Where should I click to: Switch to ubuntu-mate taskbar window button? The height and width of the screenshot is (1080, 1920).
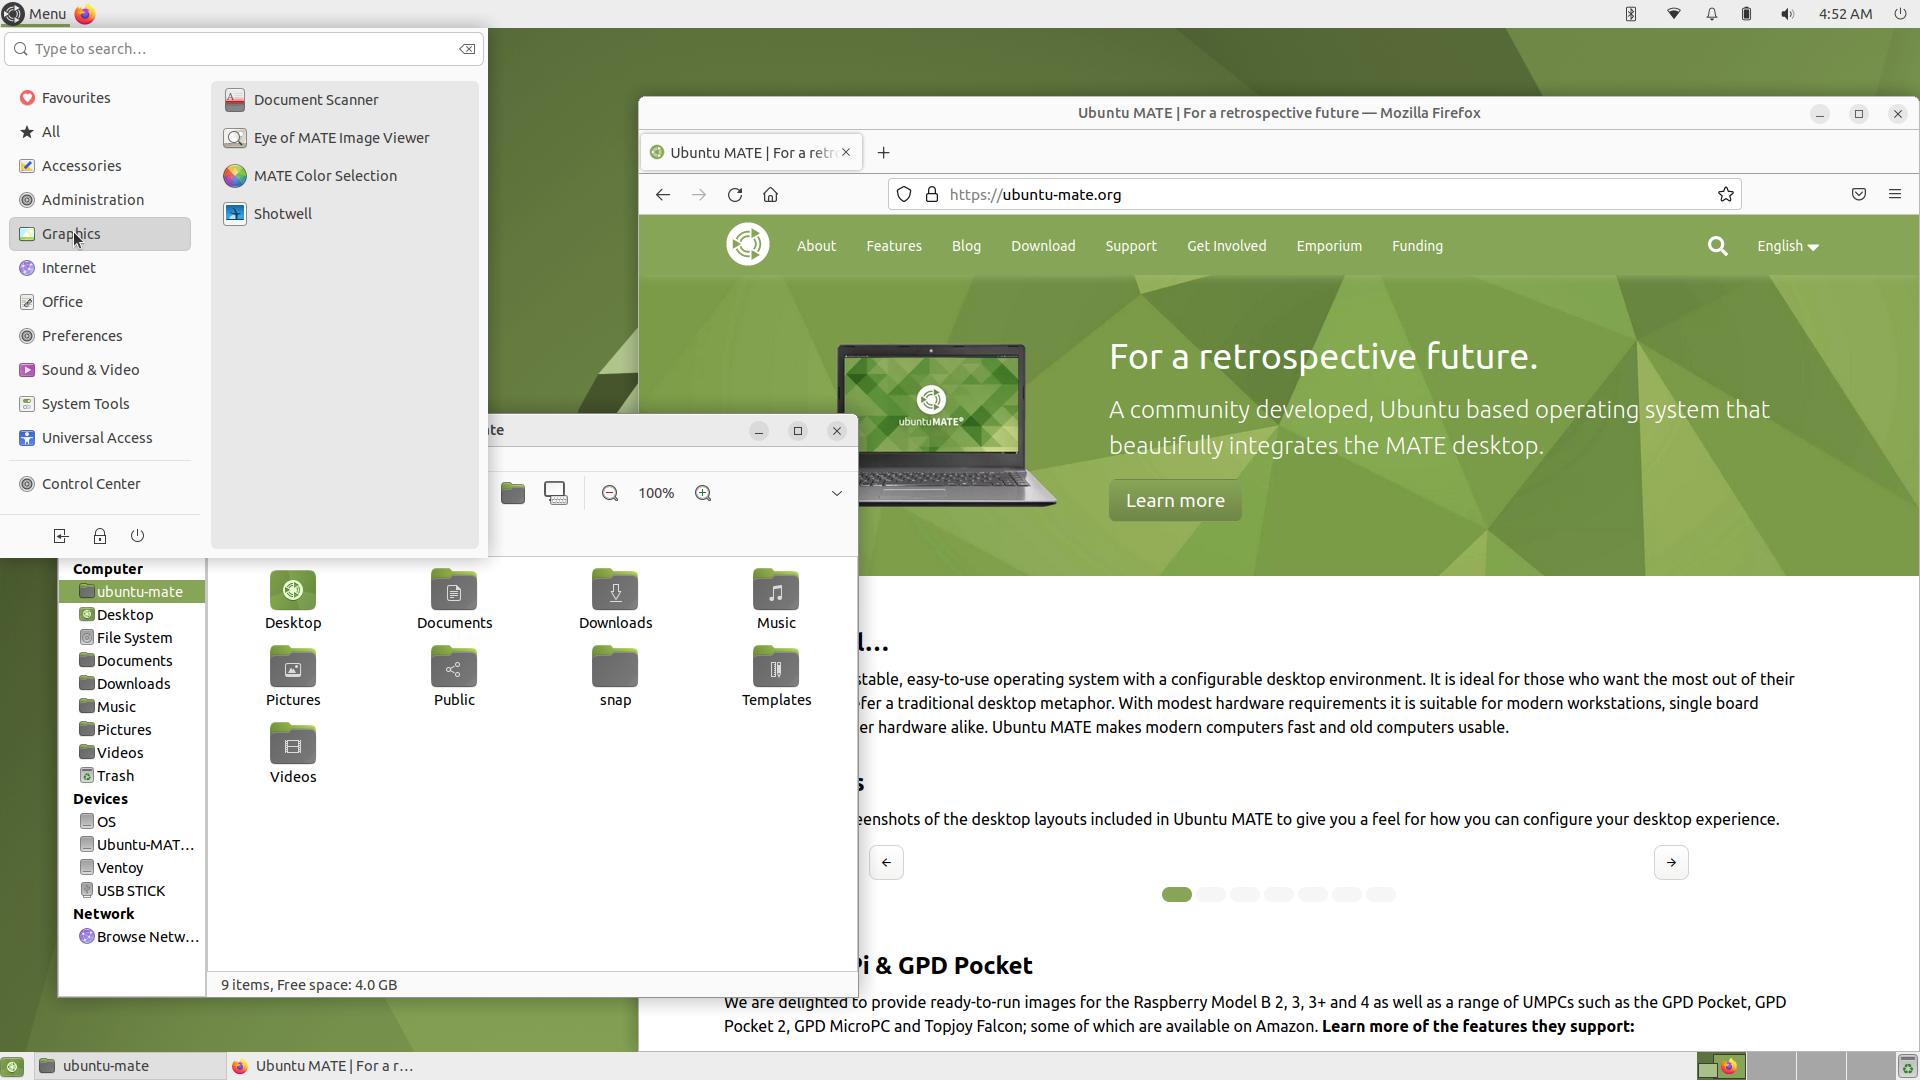point(128,1066)
